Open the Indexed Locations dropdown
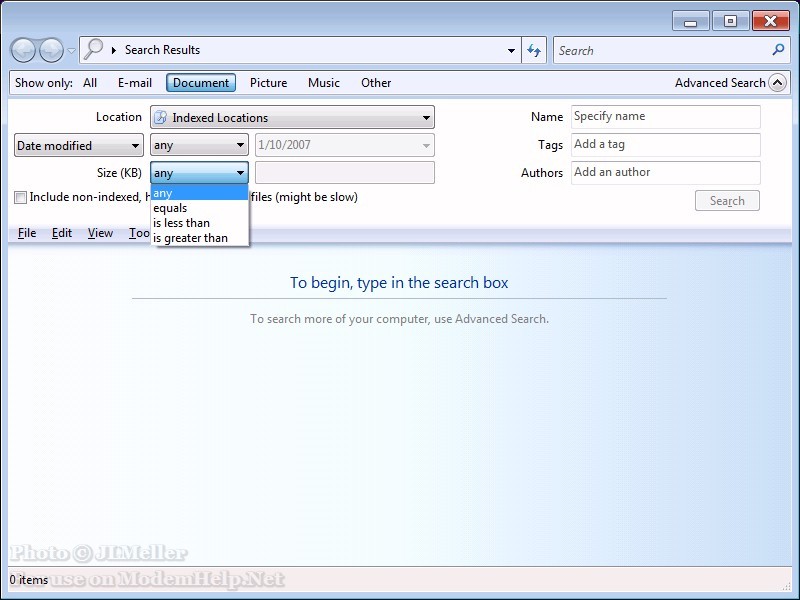Viewport: 800px width, 600px height. coord(292,117)
